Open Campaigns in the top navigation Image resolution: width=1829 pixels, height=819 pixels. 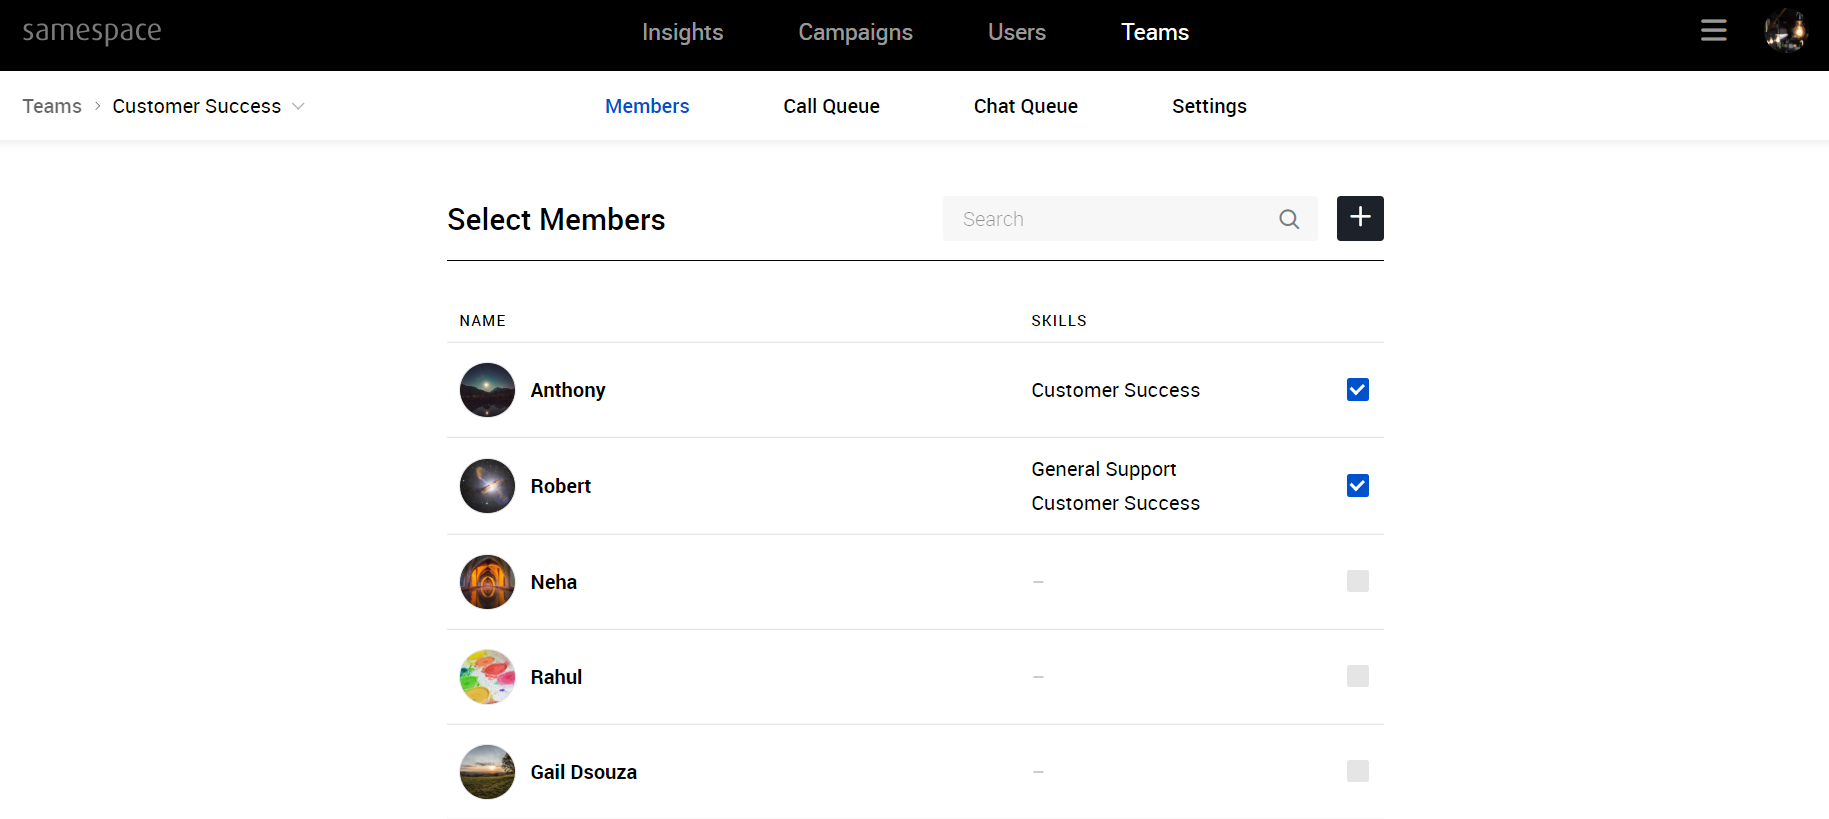point(855,32)
